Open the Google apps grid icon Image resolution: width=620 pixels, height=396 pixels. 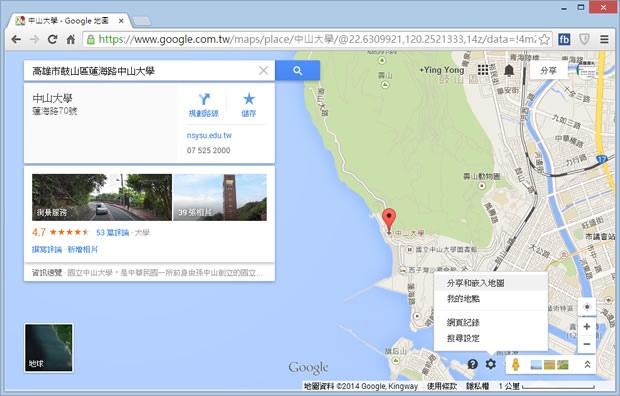(483, 70)
